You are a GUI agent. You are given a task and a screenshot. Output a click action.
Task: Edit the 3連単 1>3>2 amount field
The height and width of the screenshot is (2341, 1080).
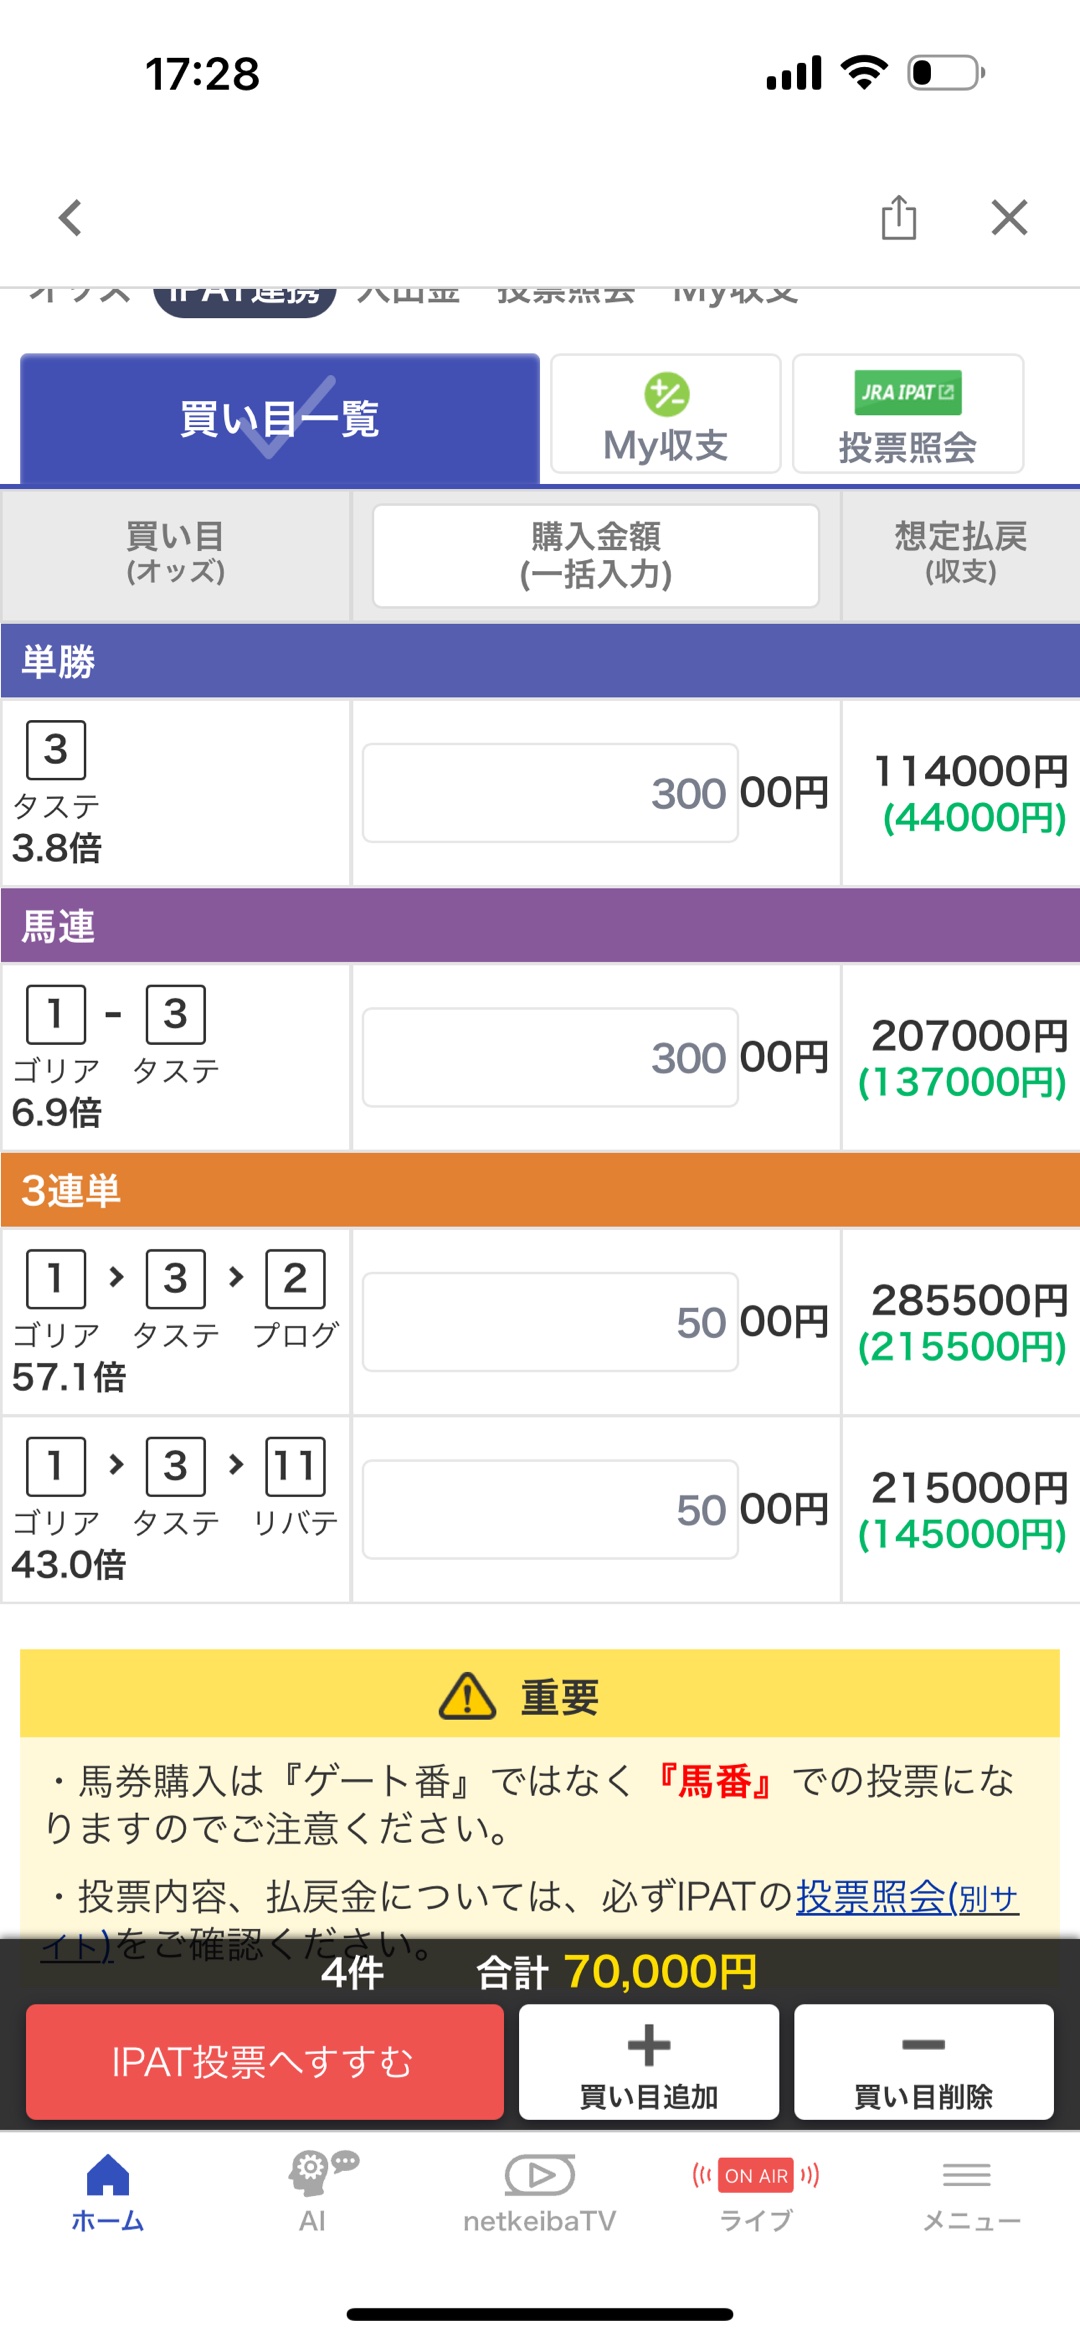(550, 1322)
